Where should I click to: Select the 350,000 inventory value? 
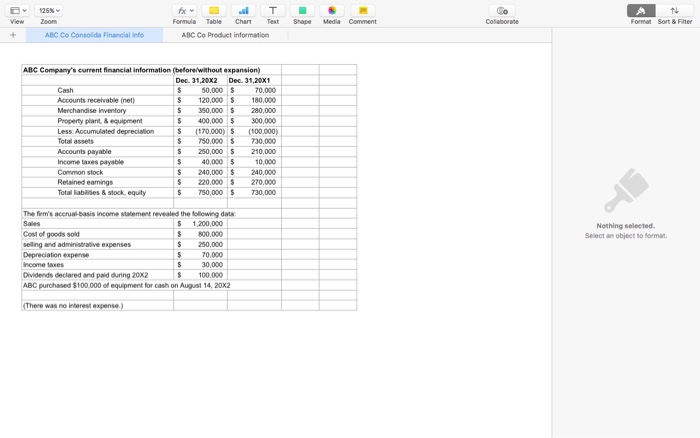pyautogui.click(x=200, y=110)
